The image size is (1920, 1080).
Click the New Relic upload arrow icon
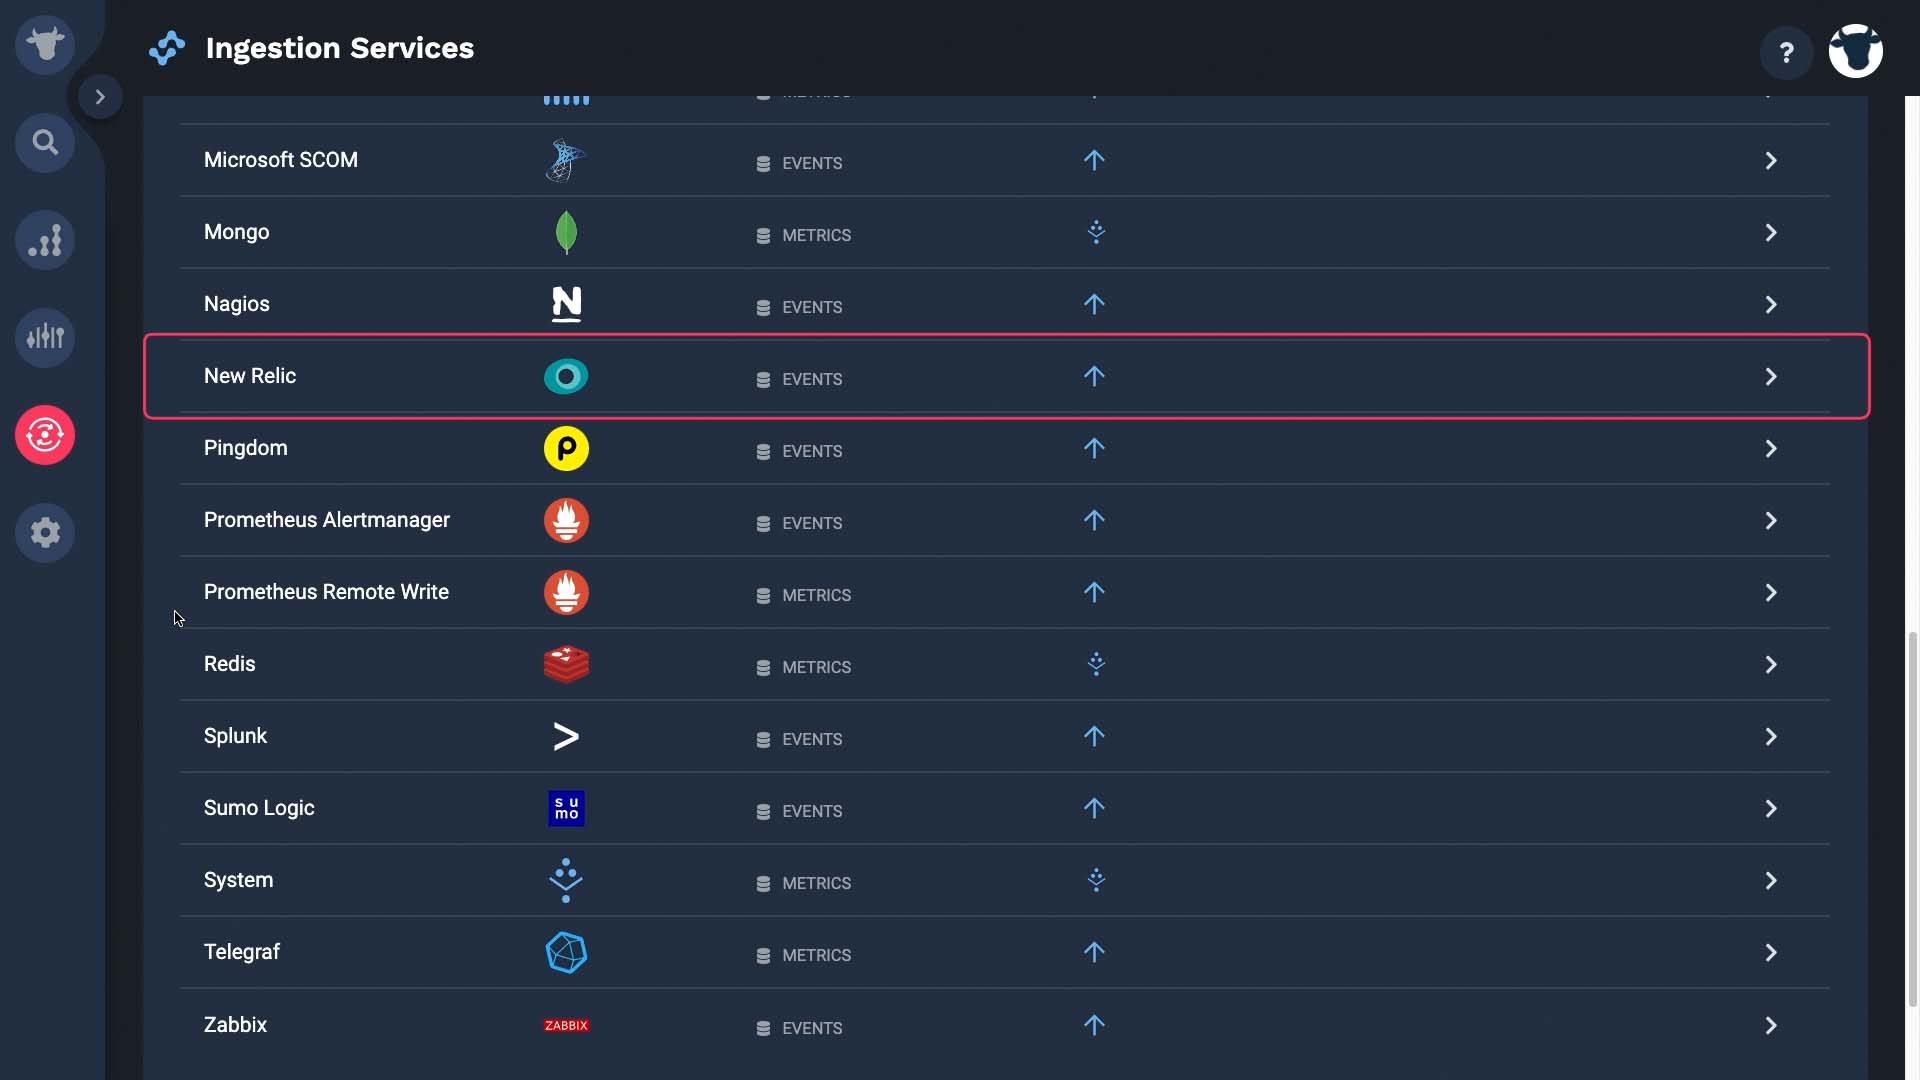point(1094,376)
